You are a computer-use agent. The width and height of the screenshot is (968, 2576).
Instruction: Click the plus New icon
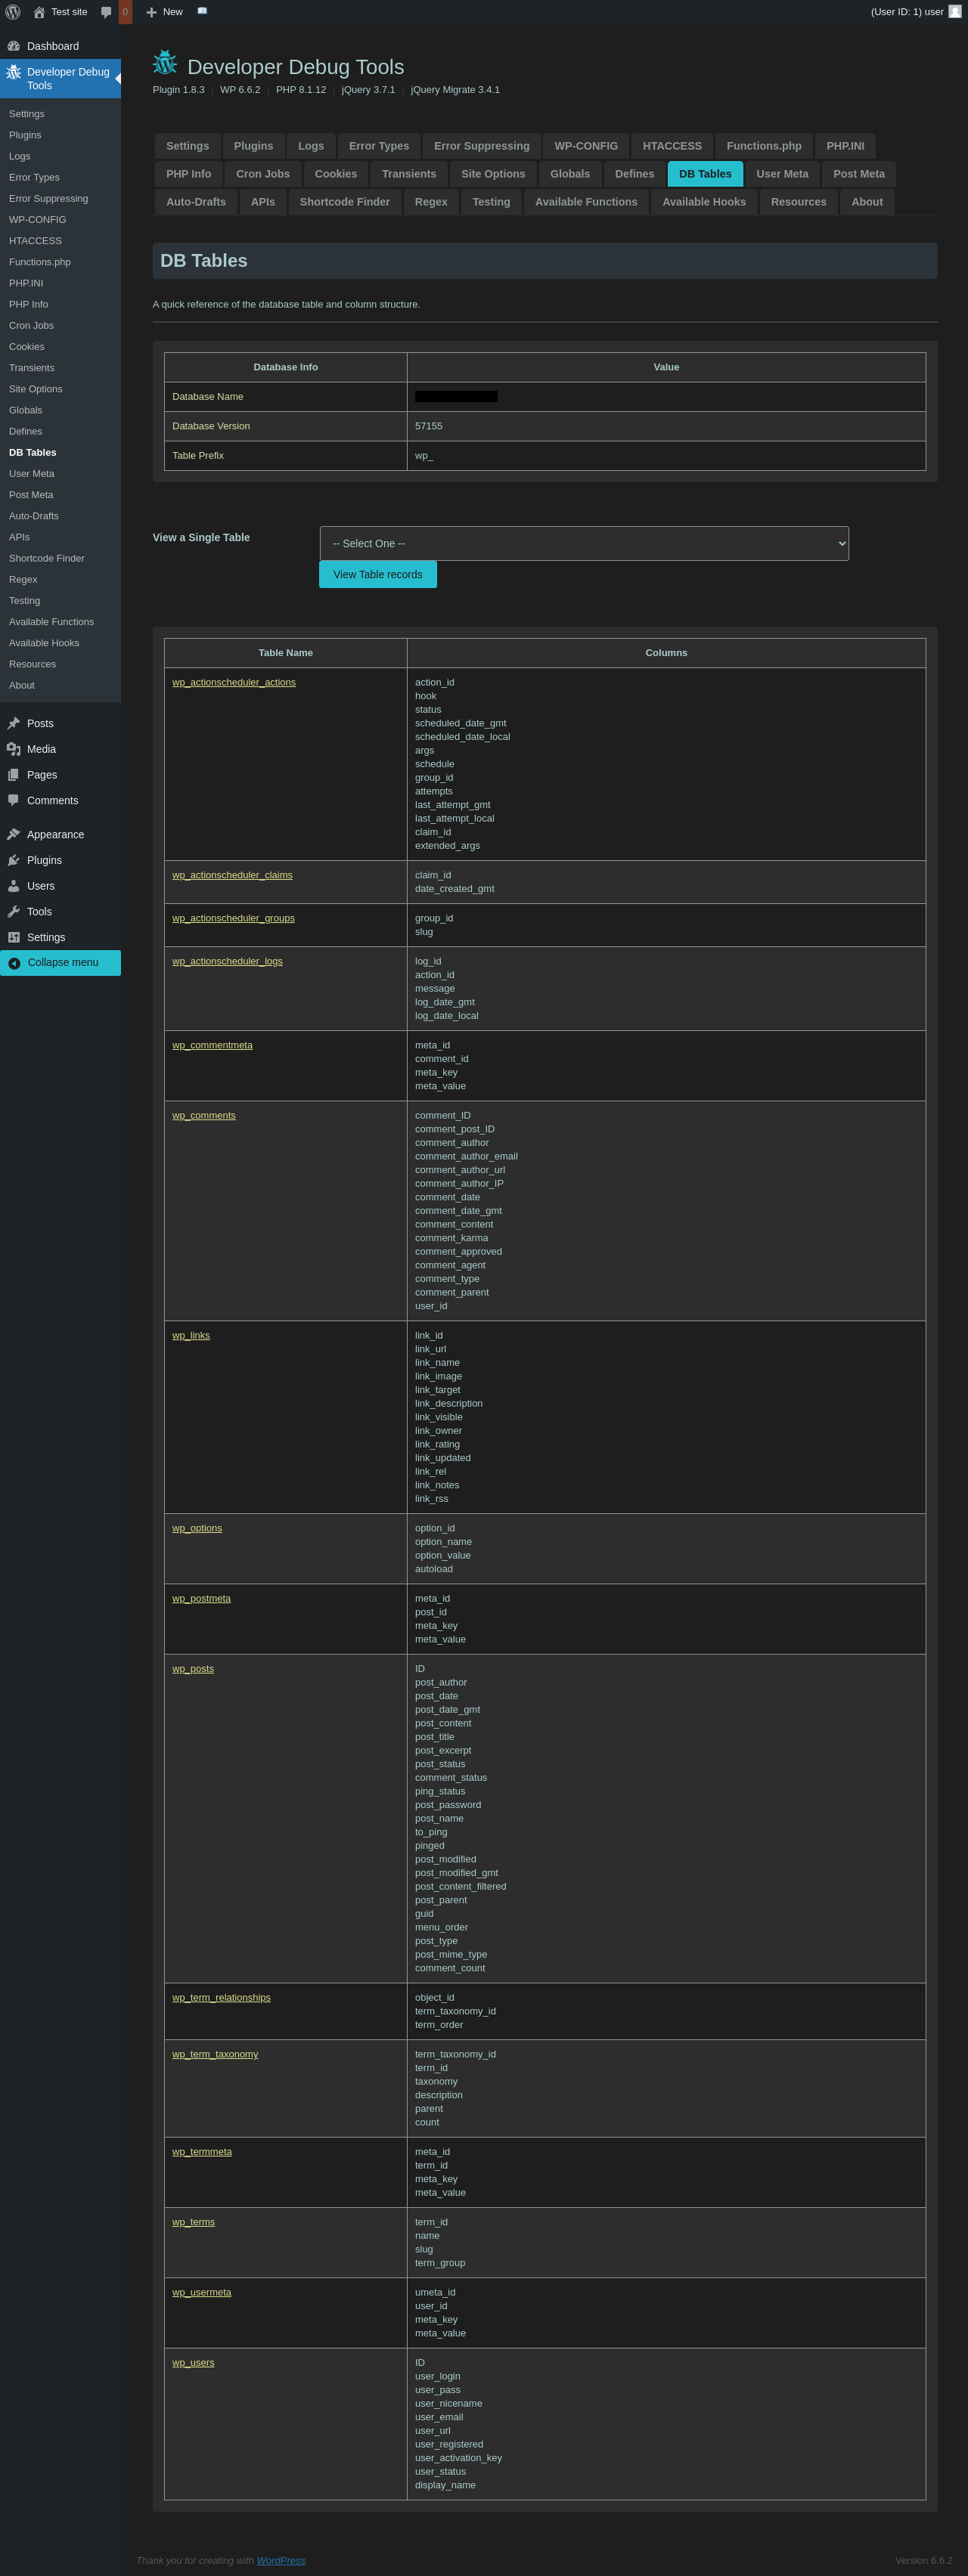point(151,12)
